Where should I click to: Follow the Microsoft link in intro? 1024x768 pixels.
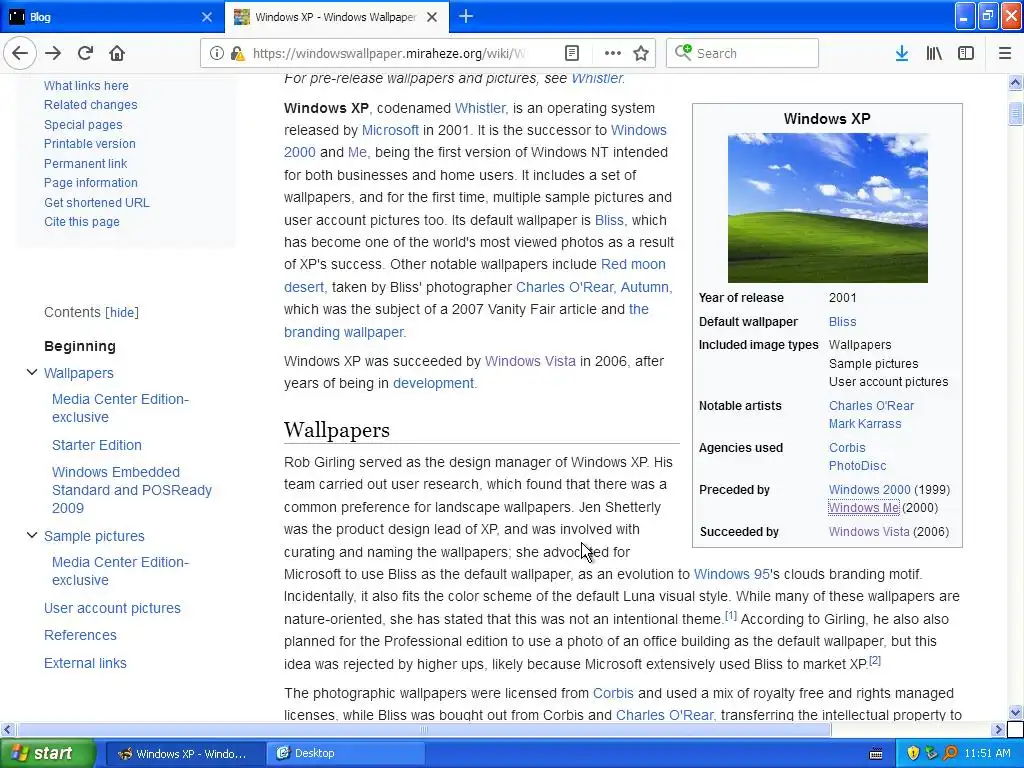click(x=390, y=130)
